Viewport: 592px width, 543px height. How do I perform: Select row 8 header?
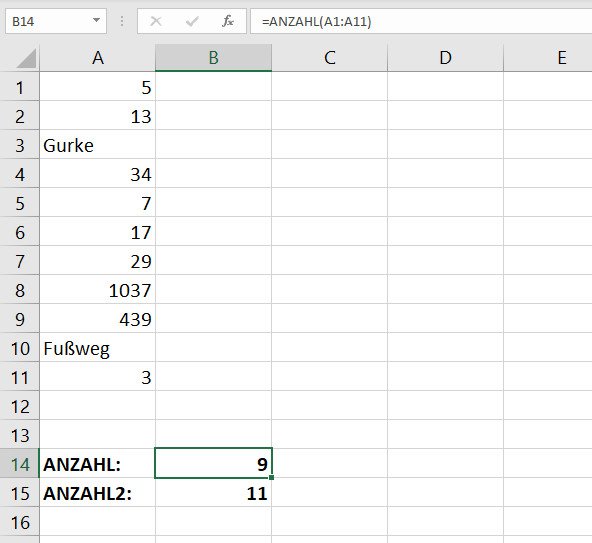pyautogui.click(x=20, y=290)
